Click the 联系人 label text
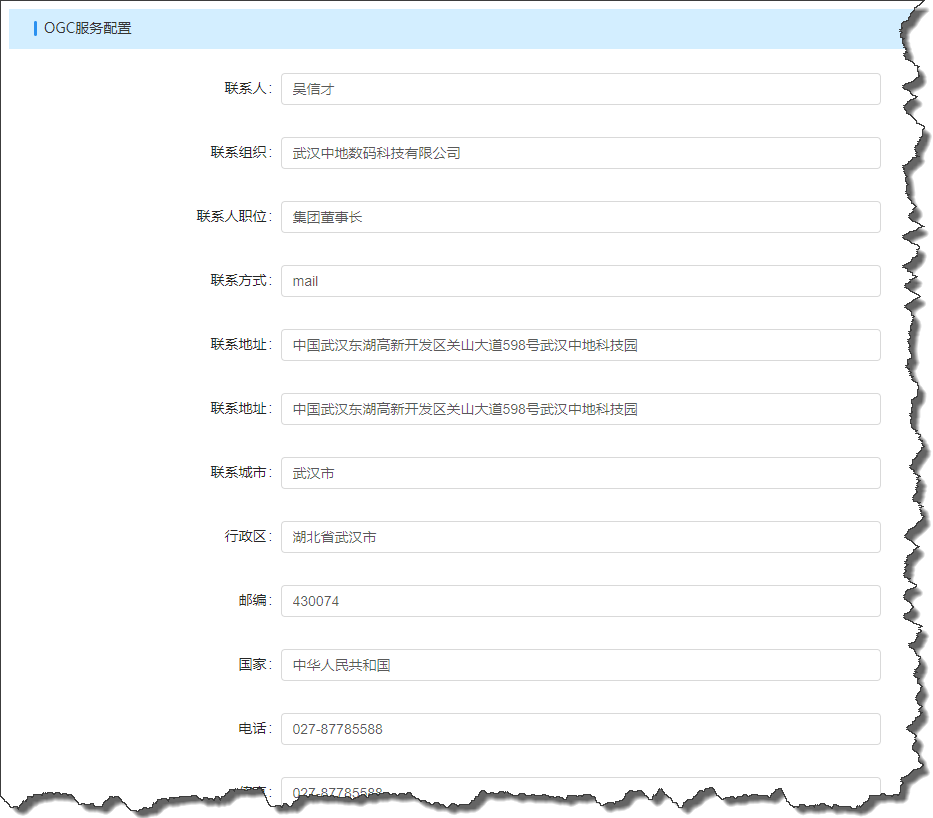 coord(246,89)
